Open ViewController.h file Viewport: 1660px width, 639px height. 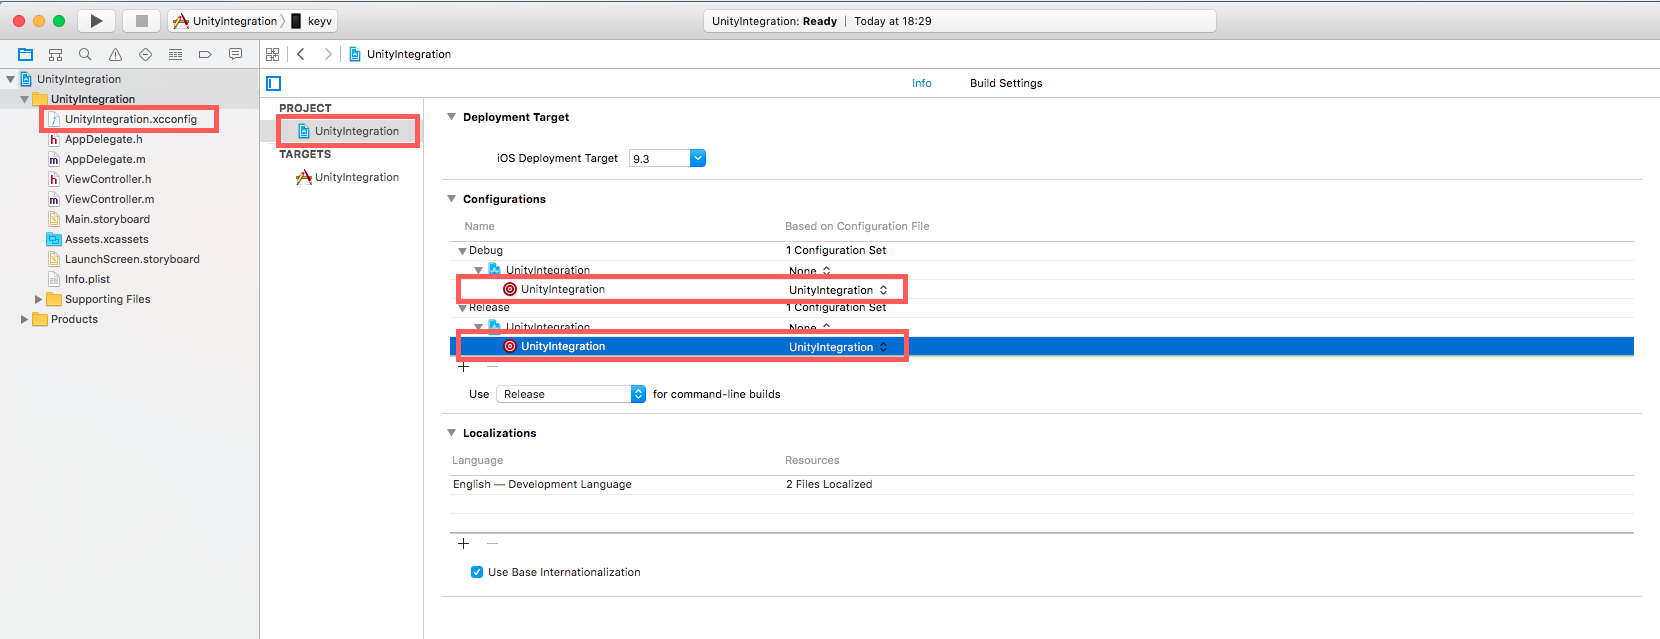[x=108, y=179]
